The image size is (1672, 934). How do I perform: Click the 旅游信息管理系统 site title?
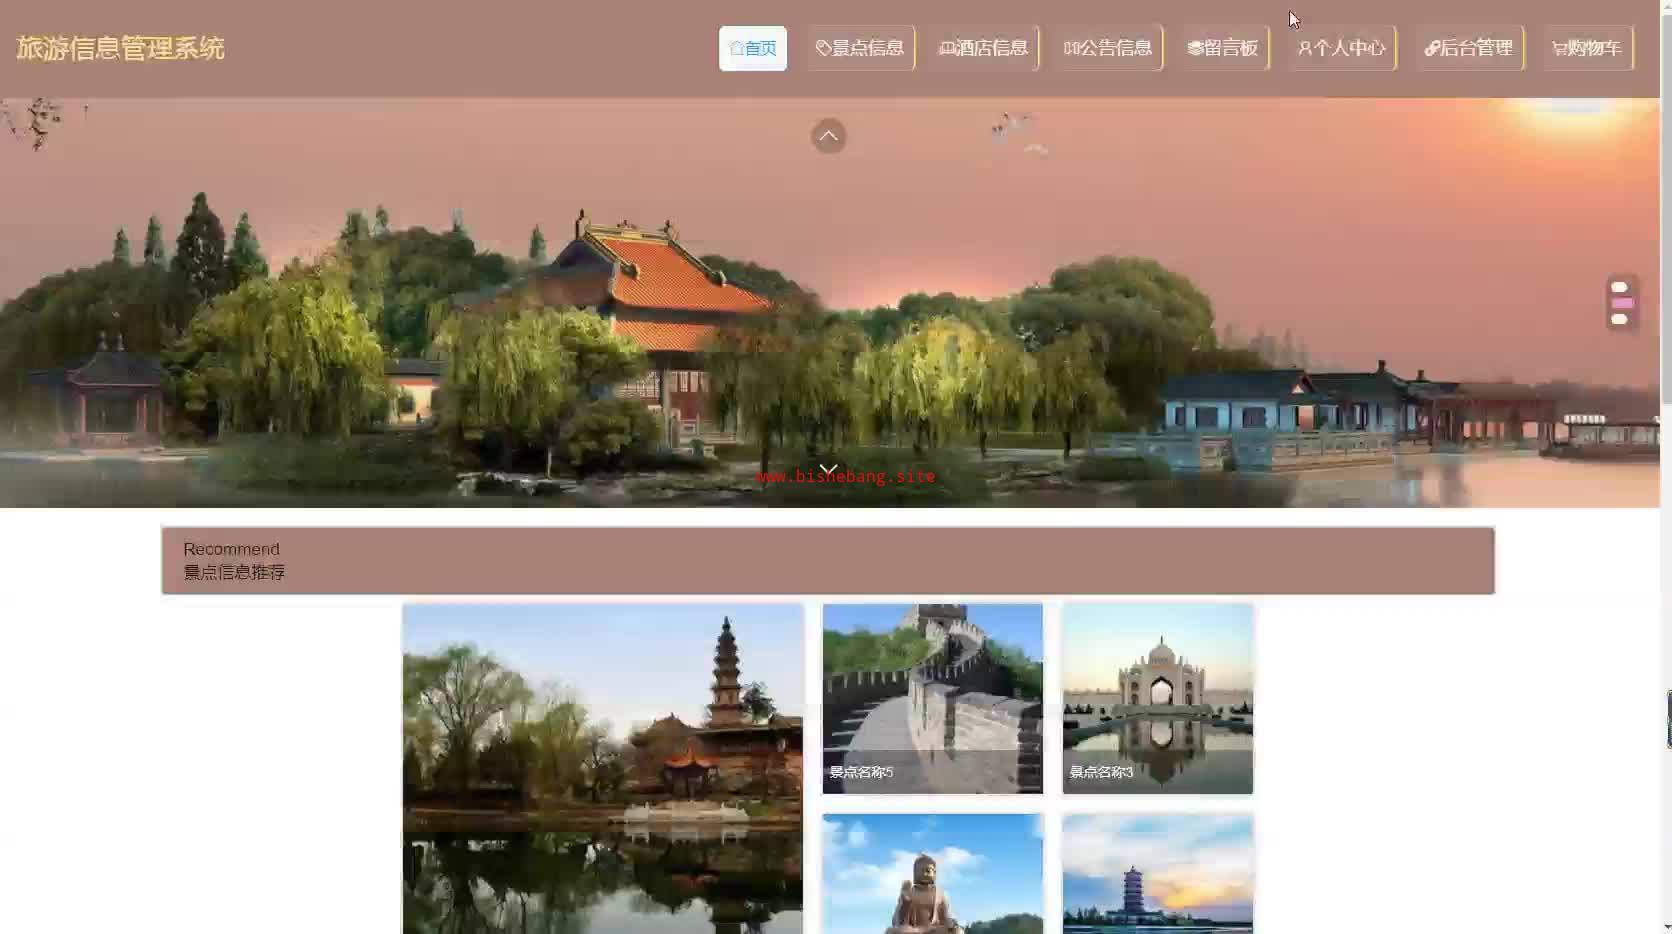(120, 48)
